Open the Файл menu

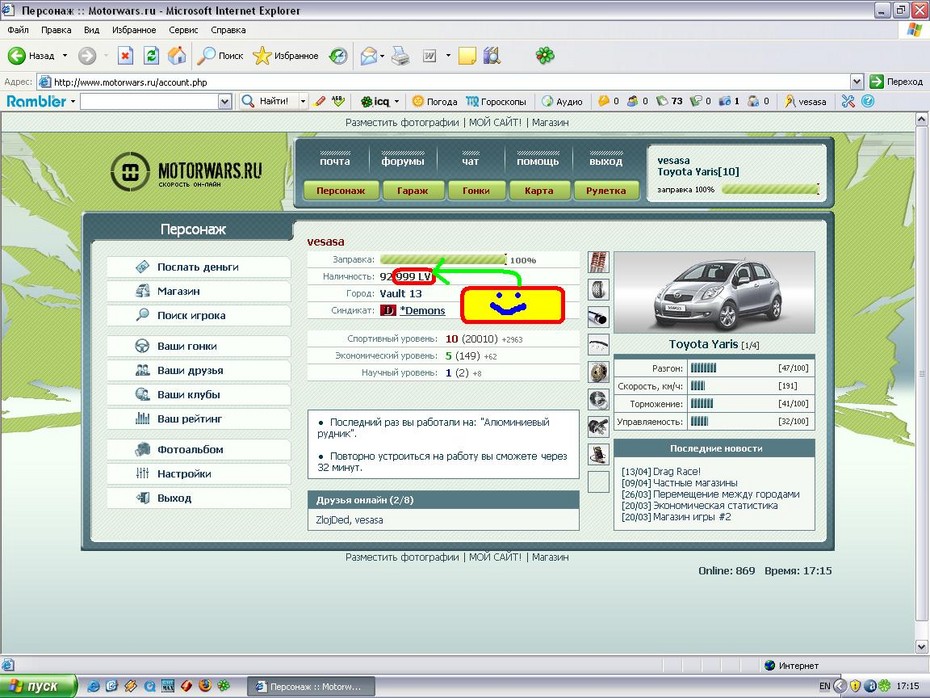click(x=18, y=30)
